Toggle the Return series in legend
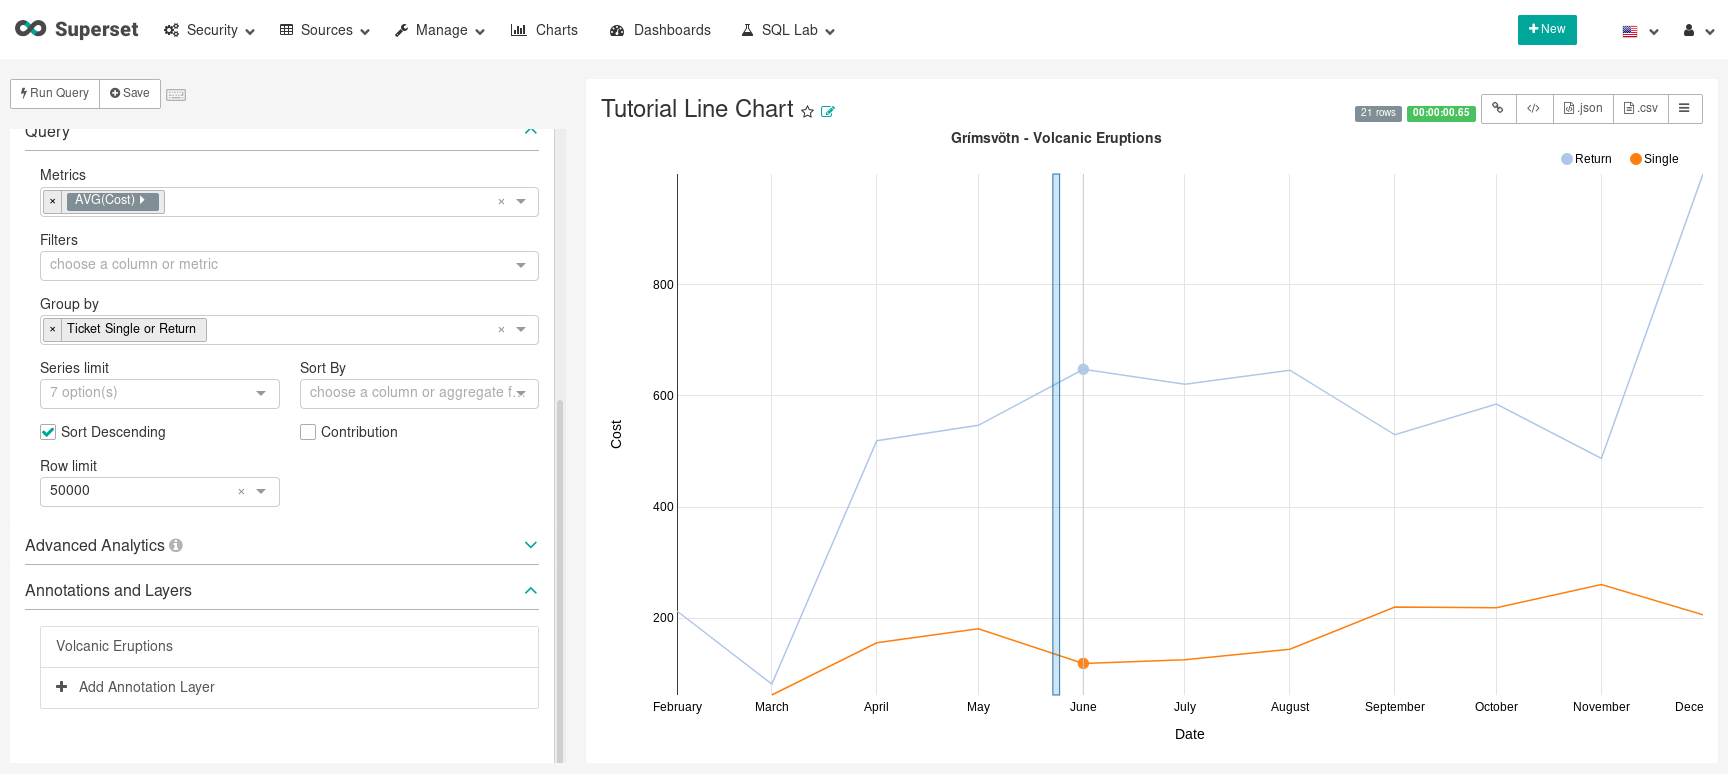 pyautogui.click(x=1586, y=159)
